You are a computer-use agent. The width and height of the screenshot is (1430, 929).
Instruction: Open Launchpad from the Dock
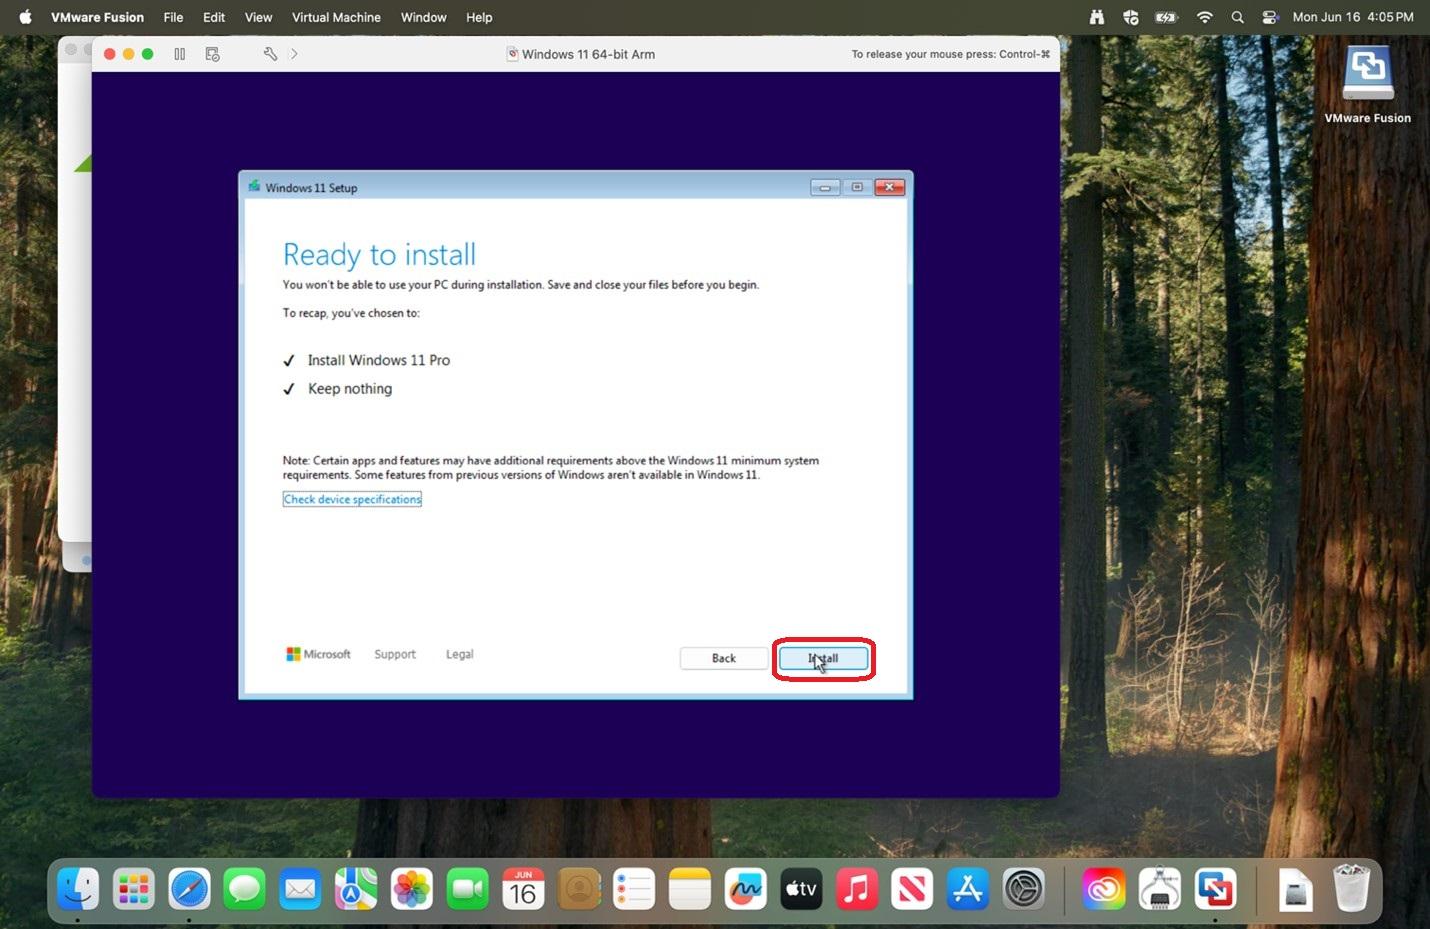tap(134, 888)
